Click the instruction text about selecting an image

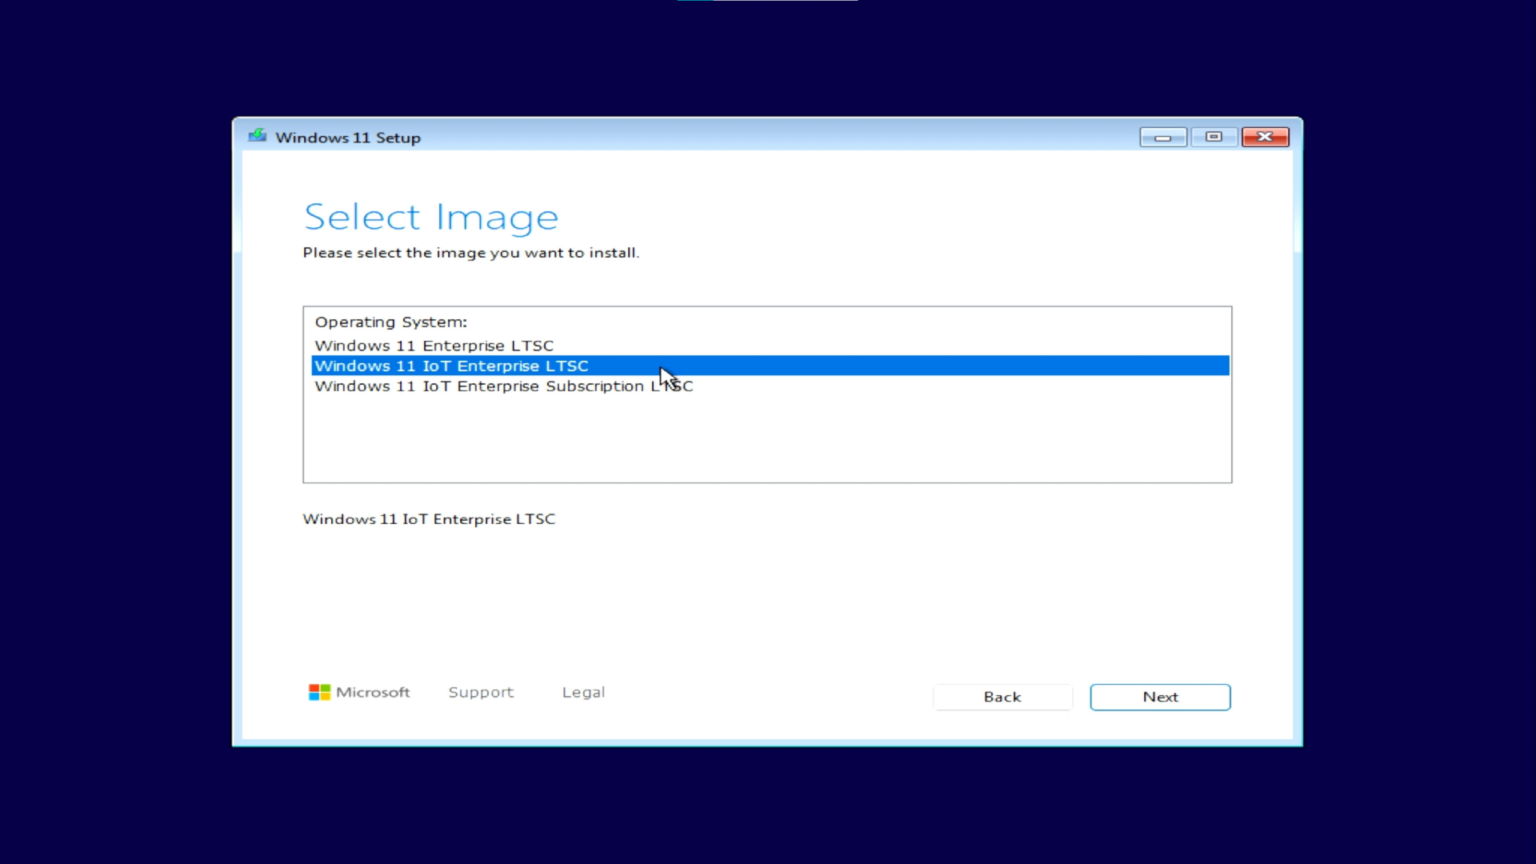[x=470, y=252]
